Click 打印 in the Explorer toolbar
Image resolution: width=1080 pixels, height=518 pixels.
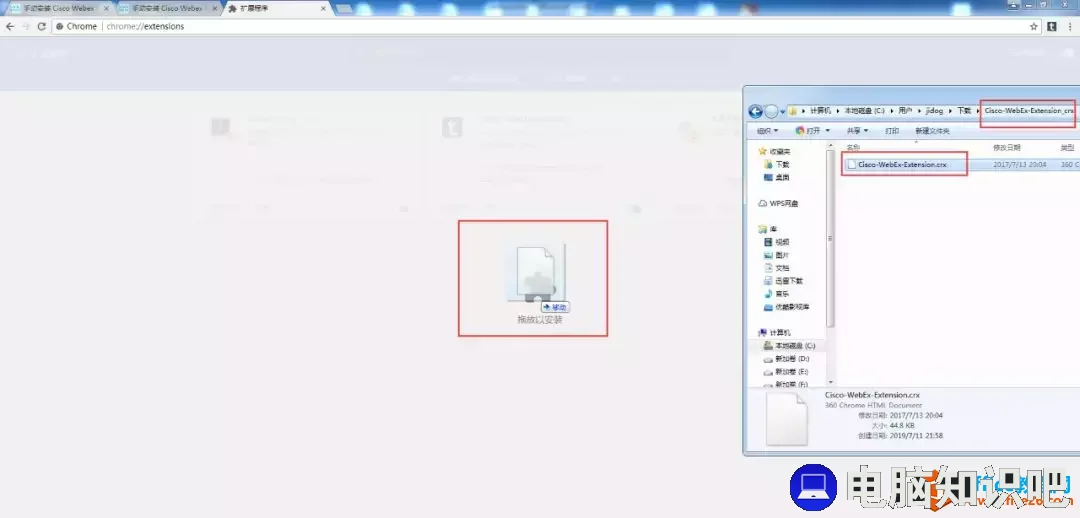[x=892, y=130]
